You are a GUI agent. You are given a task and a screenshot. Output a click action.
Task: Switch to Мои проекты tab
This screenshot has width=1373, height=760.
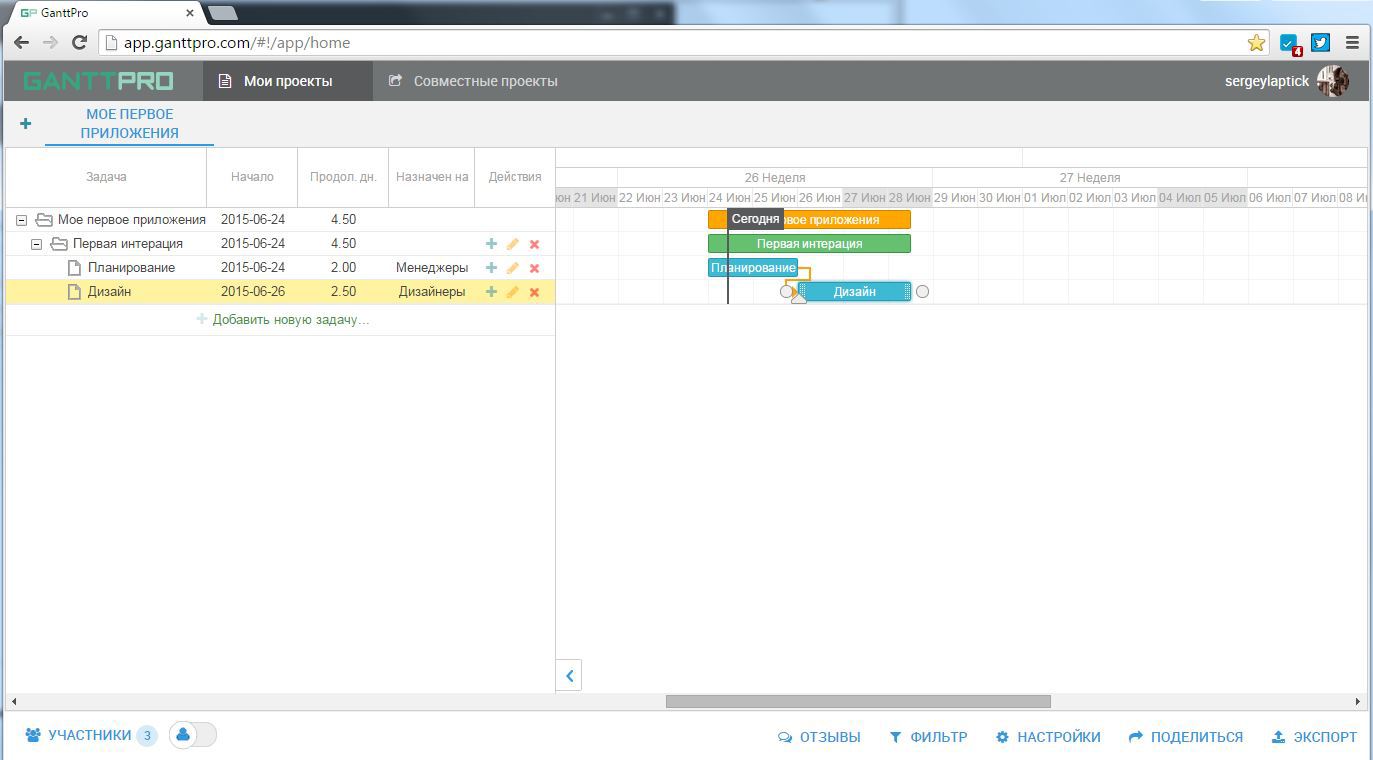[x=288, y=81]
